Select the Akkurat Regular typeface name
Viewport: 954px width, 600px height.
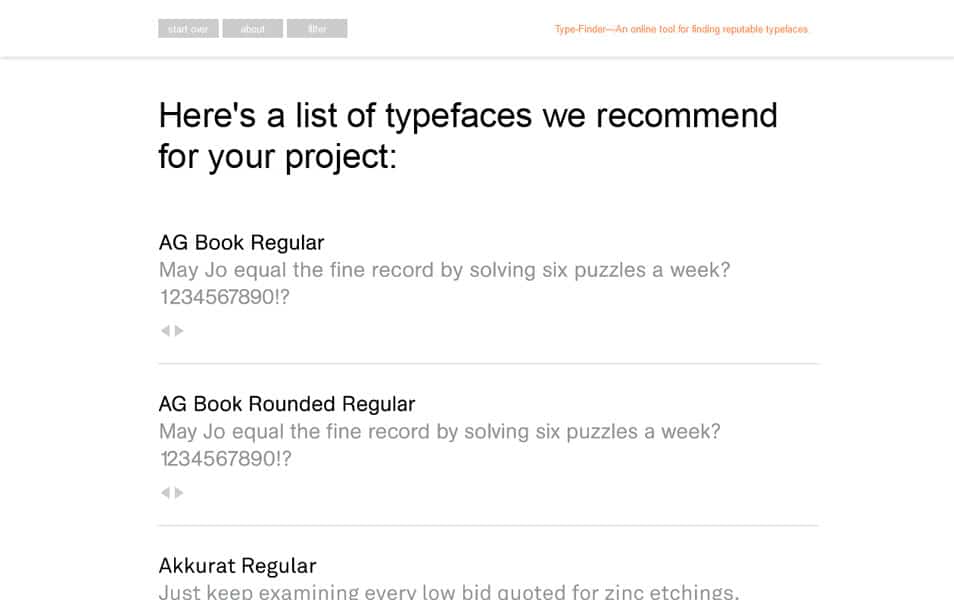pos(236,565)
